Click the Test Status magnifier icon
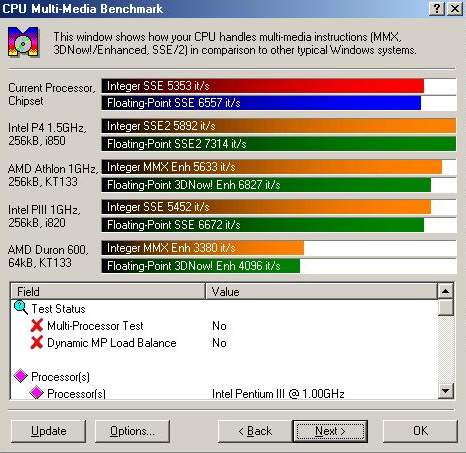The height and width of the screenshot is (453, 466). [21, 308]
